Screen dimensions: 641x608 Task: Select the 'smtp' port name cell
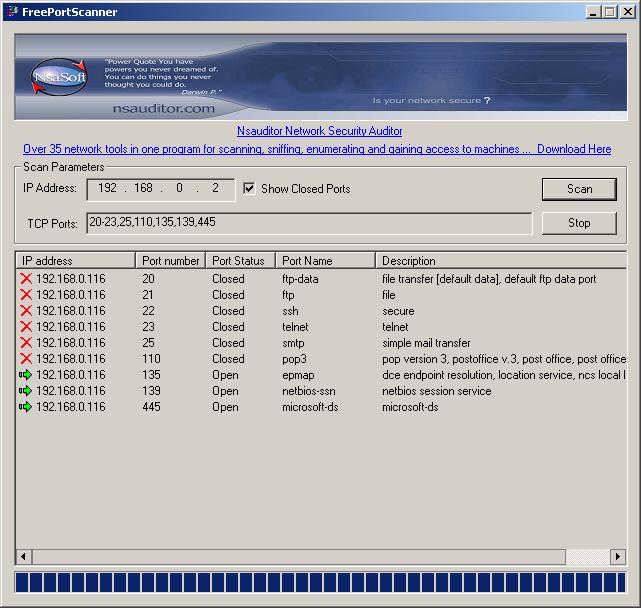pos(293,343)
